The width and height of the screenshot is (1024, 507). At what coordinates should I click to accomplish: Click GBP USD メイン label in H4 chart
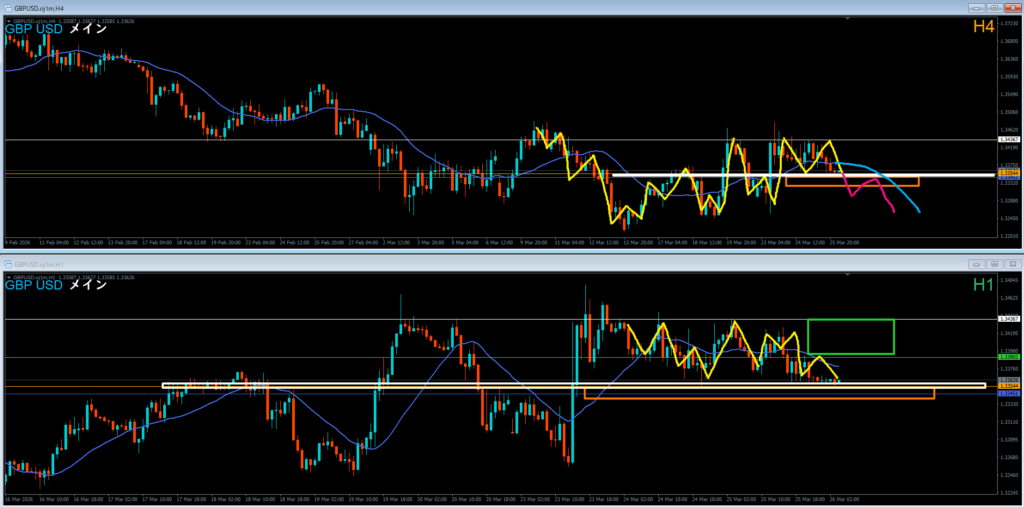tap(56, 29)
